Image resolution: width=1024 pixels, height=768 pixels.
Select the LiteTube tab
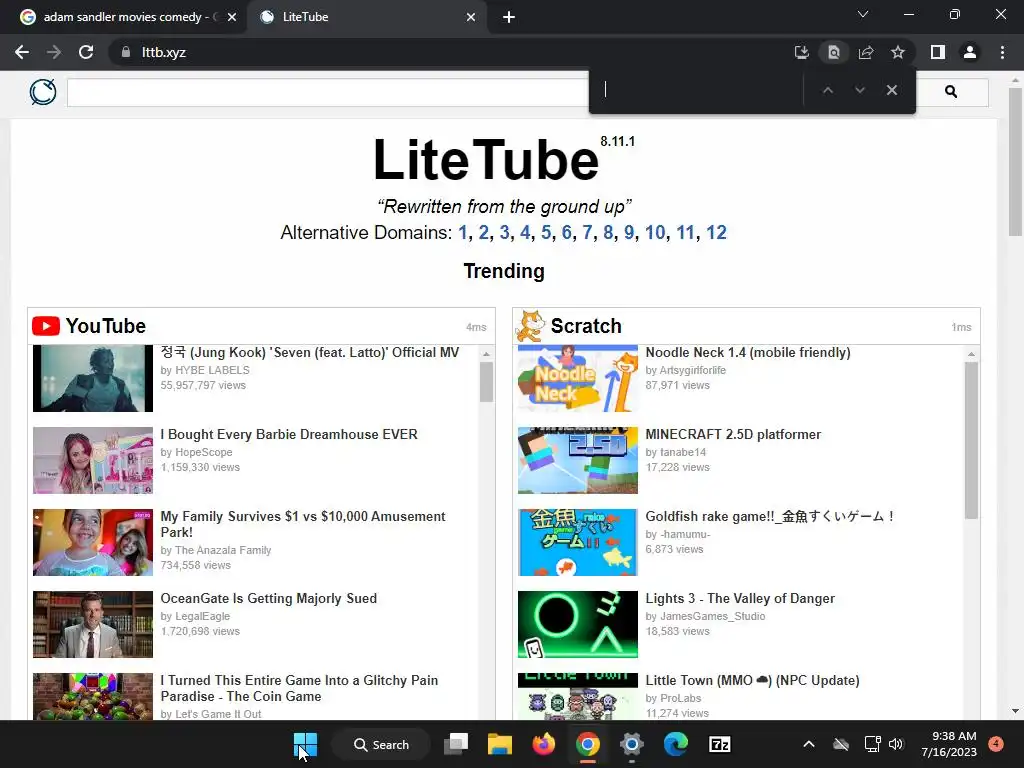point(366,17)
